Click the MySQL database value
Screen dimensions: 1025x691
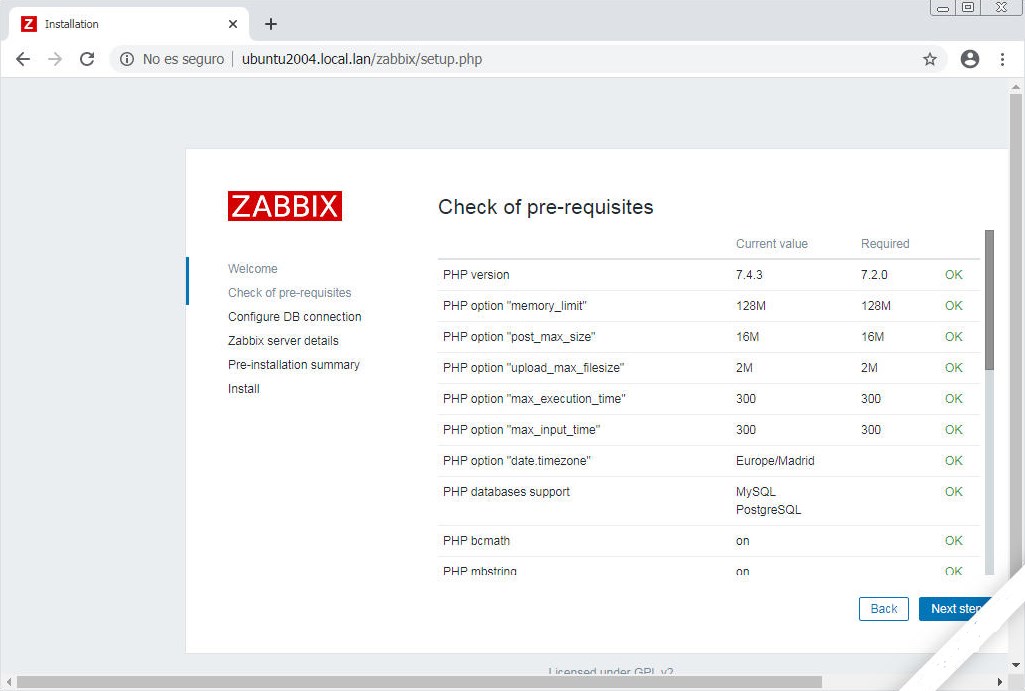(756, 492)
